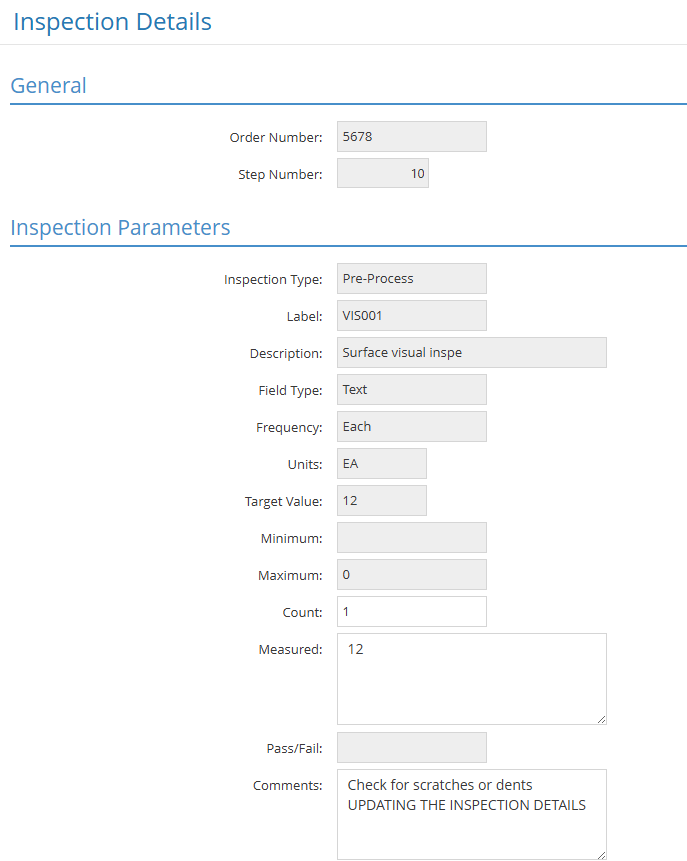
Task: Click into the Description field
Action: click(471, 353)
